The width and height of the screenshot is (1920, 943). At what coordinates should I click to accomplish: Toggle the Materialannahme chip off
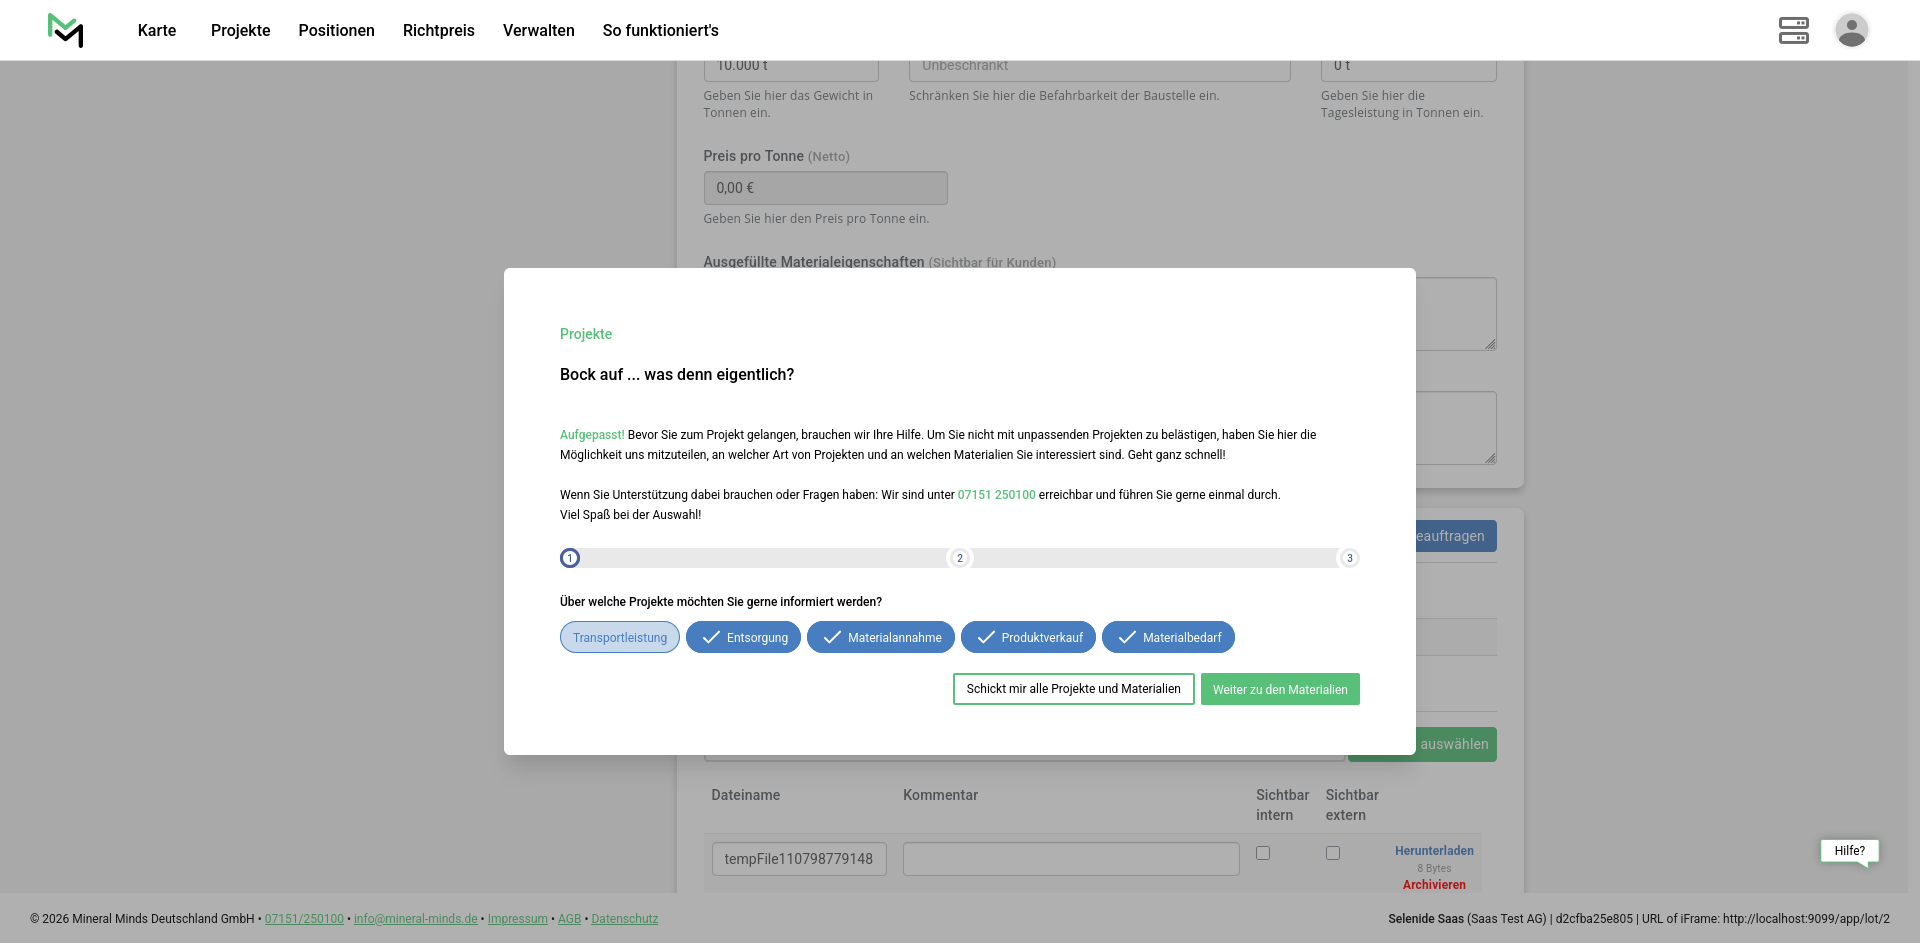(880, 638)
